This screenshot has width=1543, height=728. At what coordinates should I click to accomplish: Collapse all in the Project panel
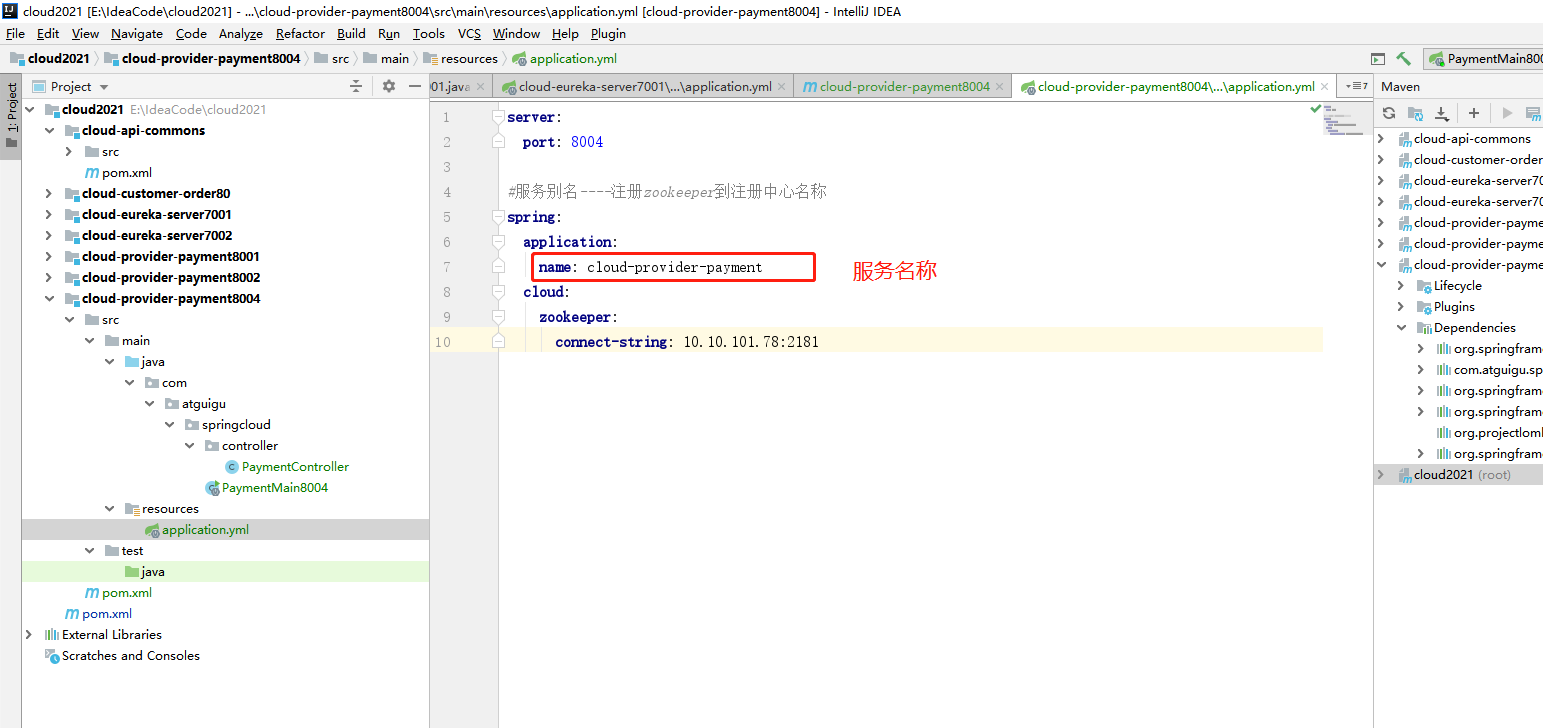pos(355,87)
